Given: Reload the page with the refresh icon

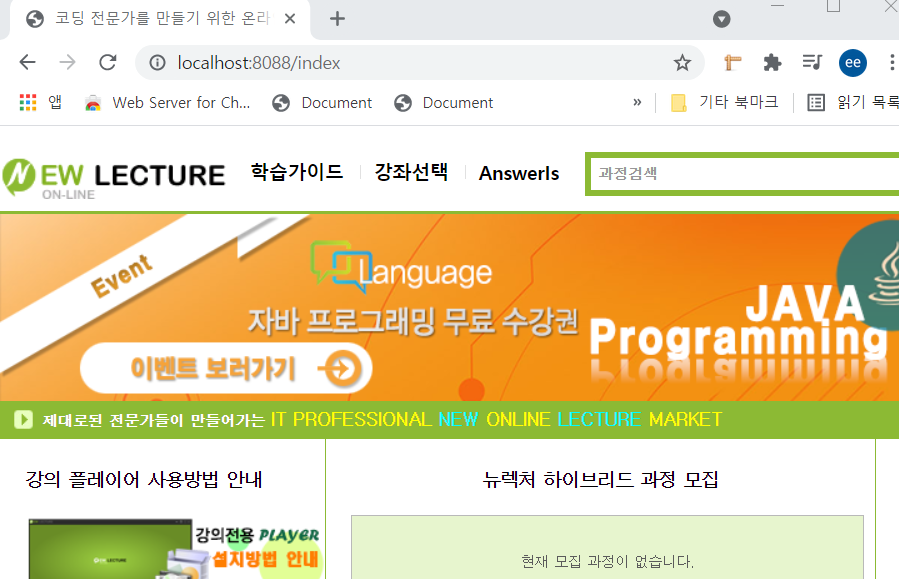Looking at the screenshot, I should [x=108, y=62].
